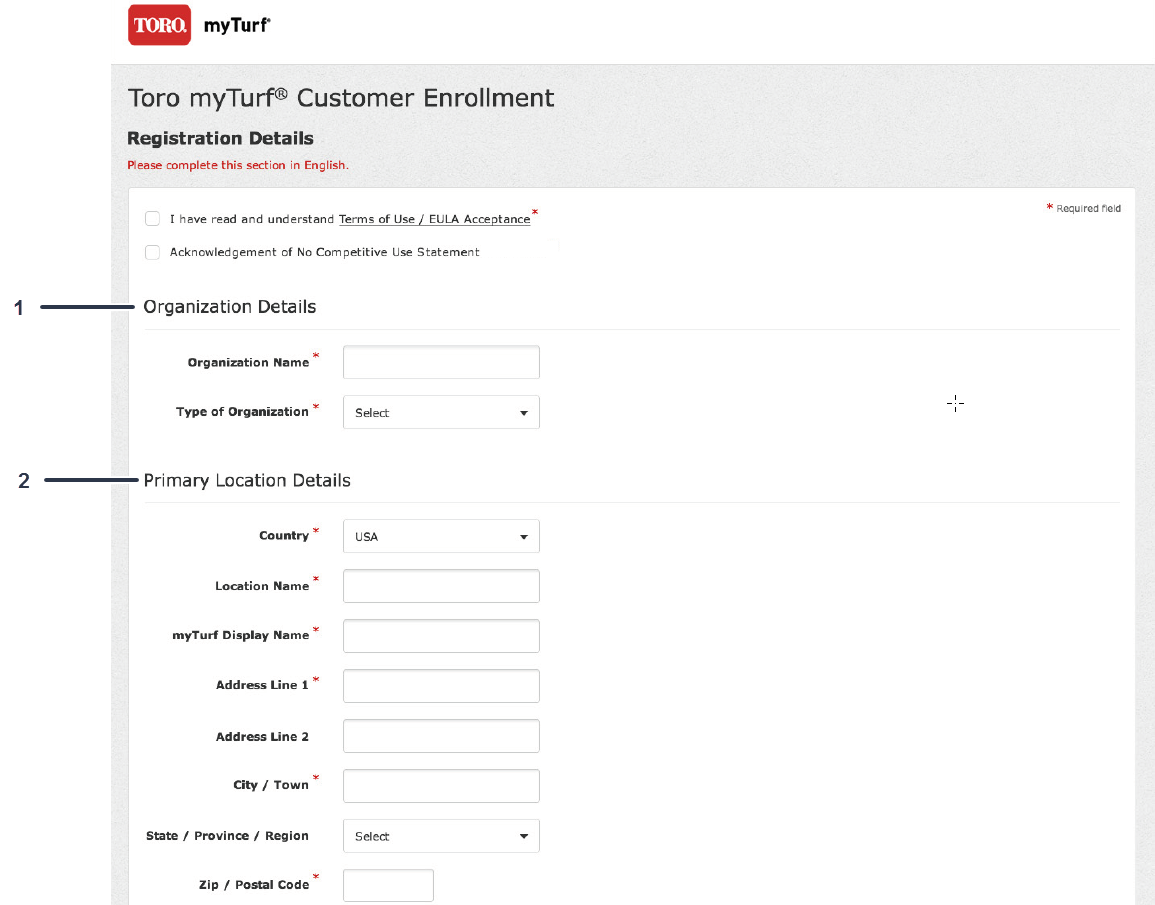
Task: Click the Primary Location Details heading
Action: click(247, 481)
